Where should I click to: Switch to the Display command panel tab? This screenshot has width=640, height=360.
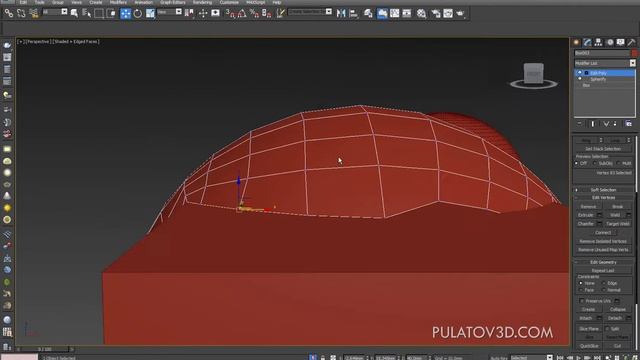pos(620,42)
